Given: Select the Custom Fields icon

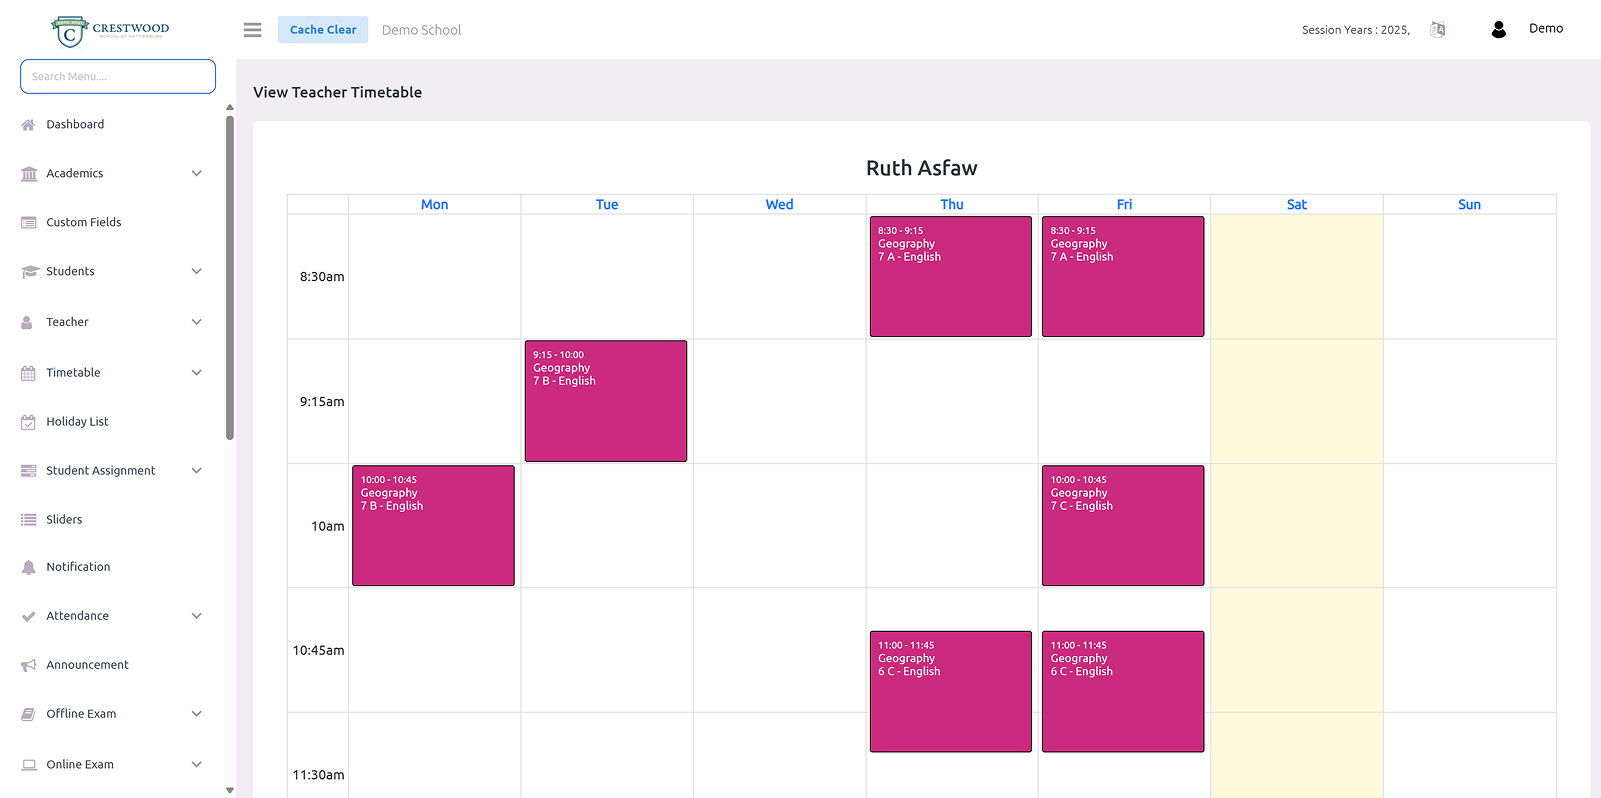Looking at the screenshot, I should tap(28, 223).
